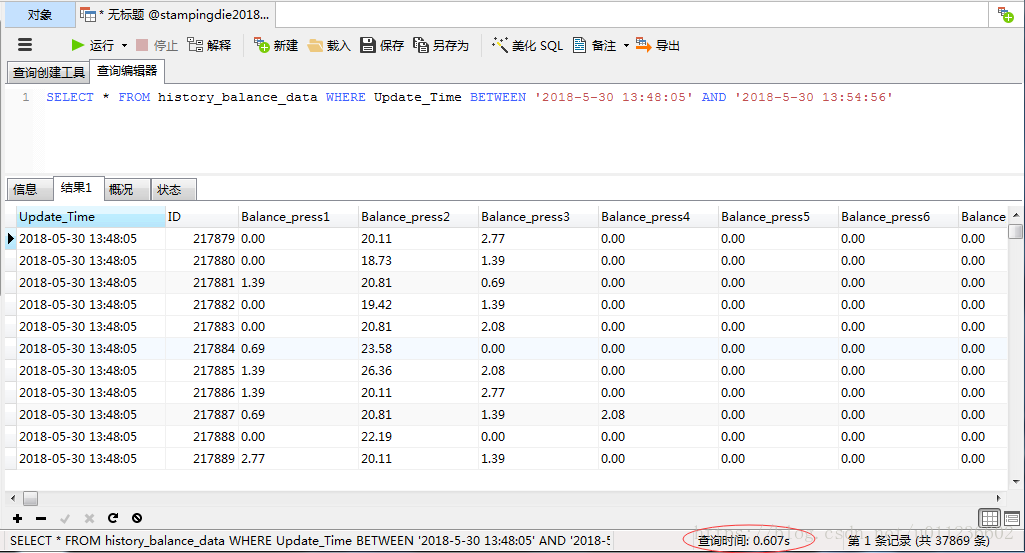The image size is (1025, 553).
Task: Click the horizontal scrollbar left arrow
Action: pos(13,498)
